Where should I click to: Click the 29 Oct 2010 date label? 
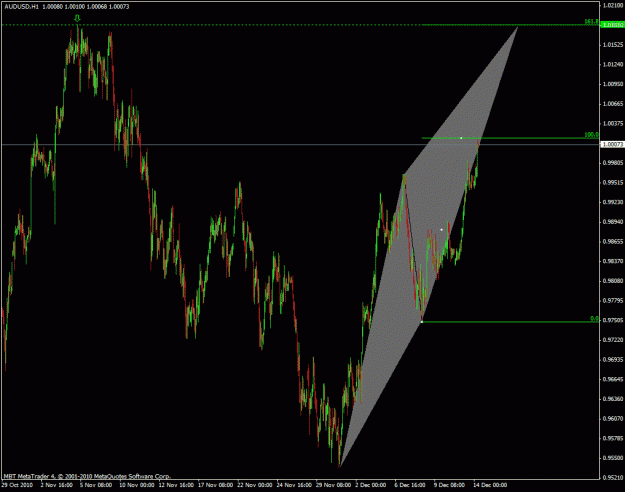[17, 485]
